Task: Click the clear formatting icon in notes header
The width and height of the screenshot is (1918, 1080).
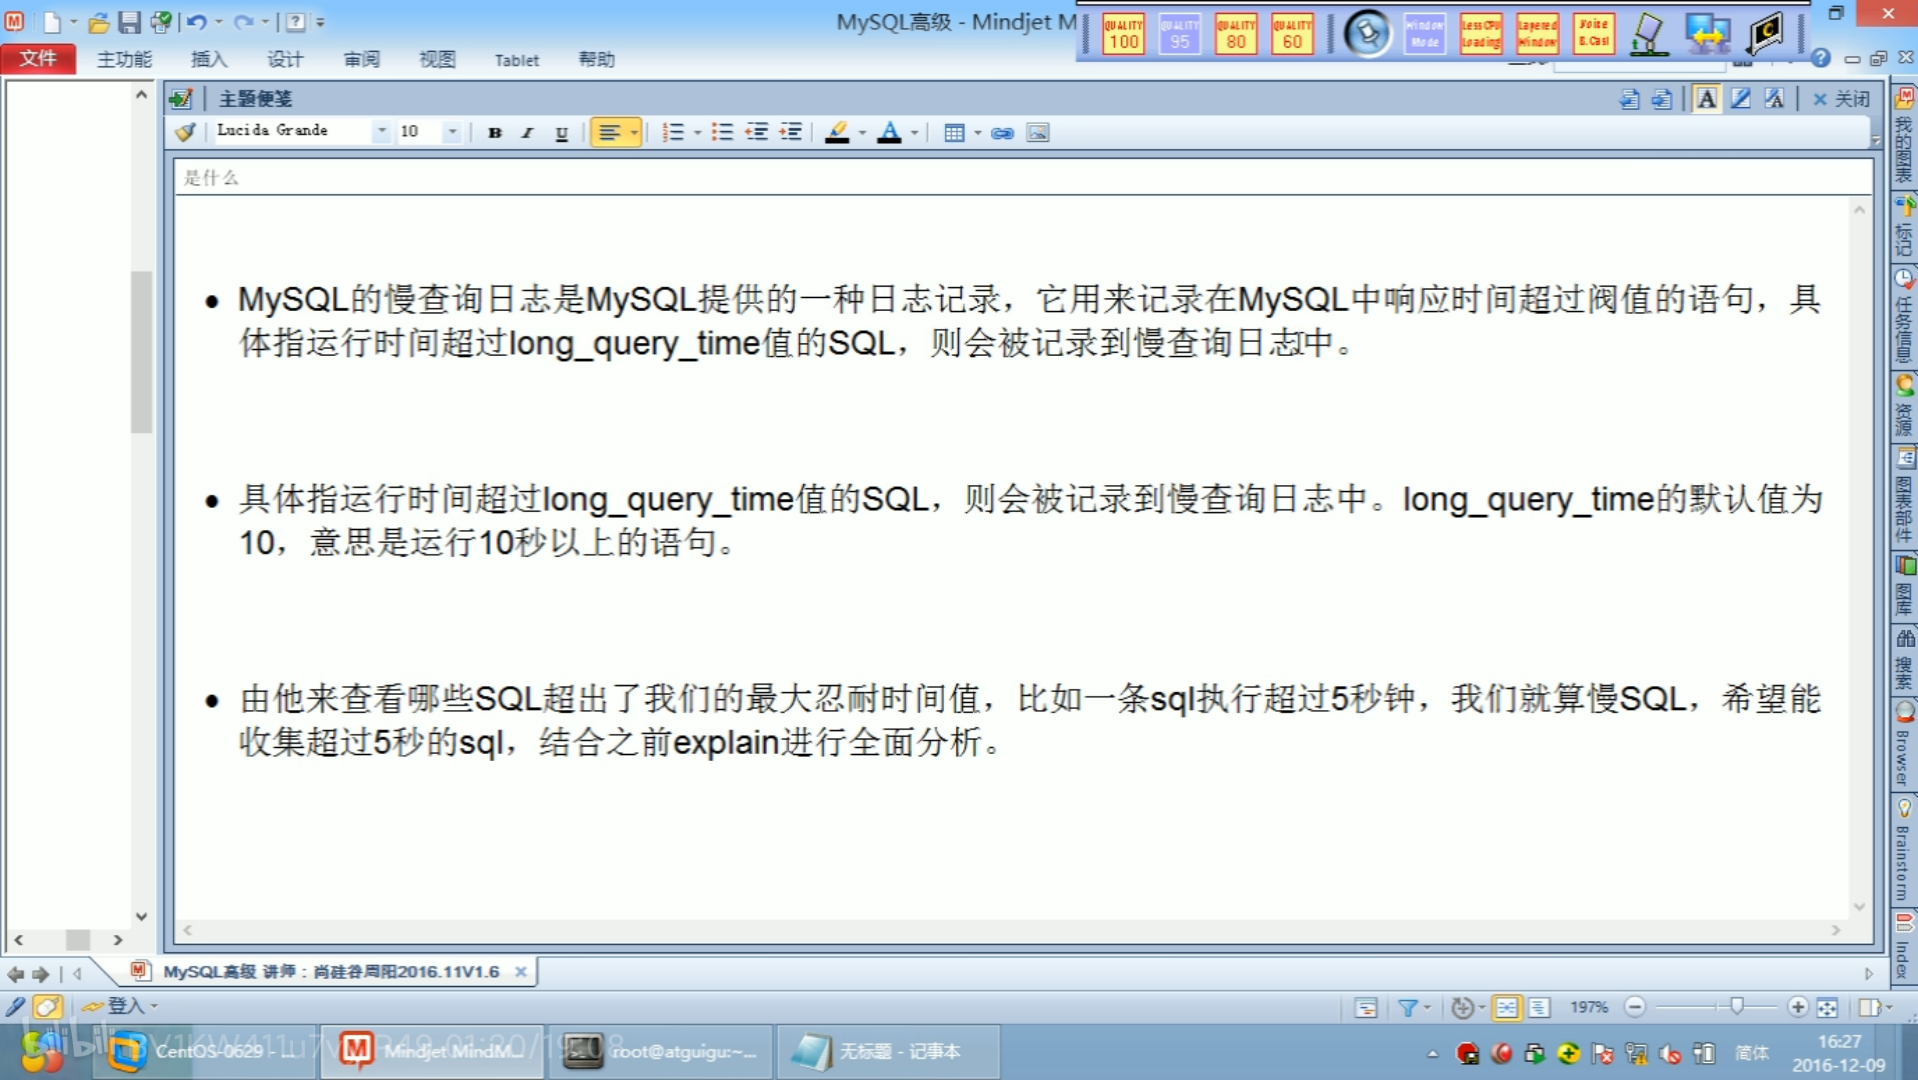Action: click(x=1774, y=98)
